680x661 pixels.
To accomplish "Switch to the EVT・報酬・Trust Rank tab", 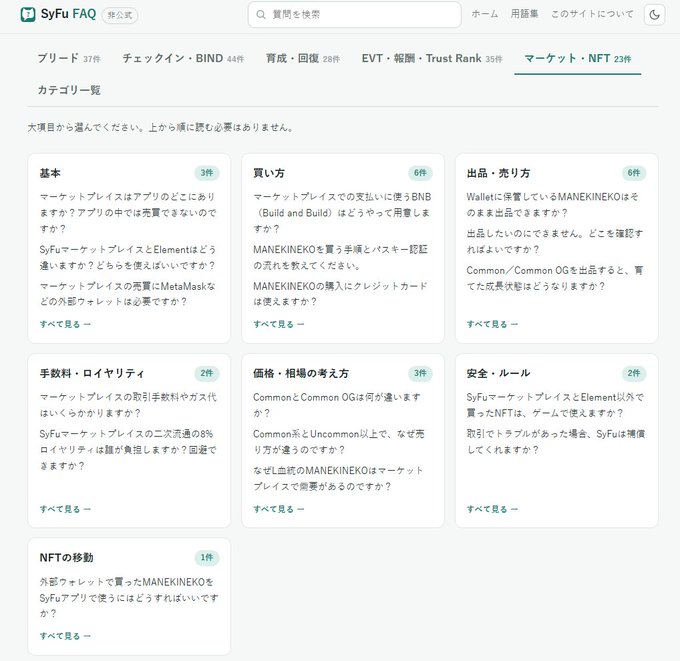I will [x=432, y=59].
